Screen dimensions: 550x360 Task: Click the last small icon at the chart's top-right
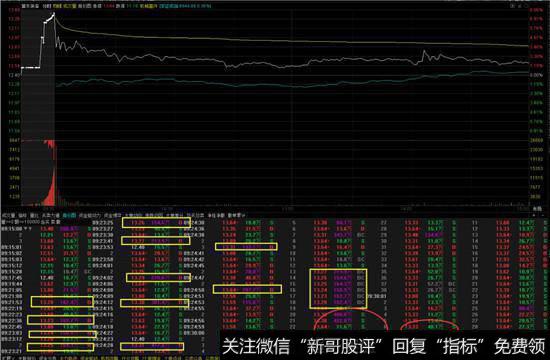pos(526,6)
